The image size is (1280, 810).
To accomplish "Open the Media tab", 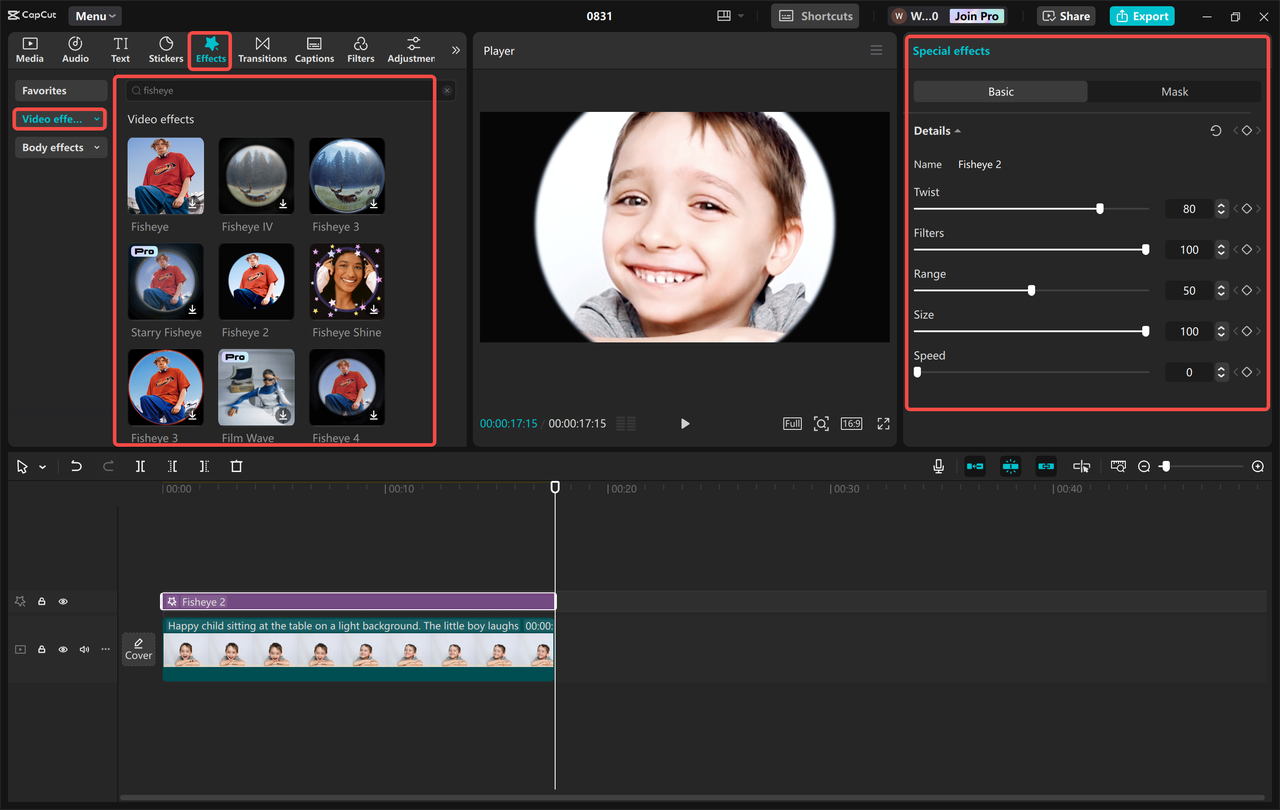I will tap(30, 50).
